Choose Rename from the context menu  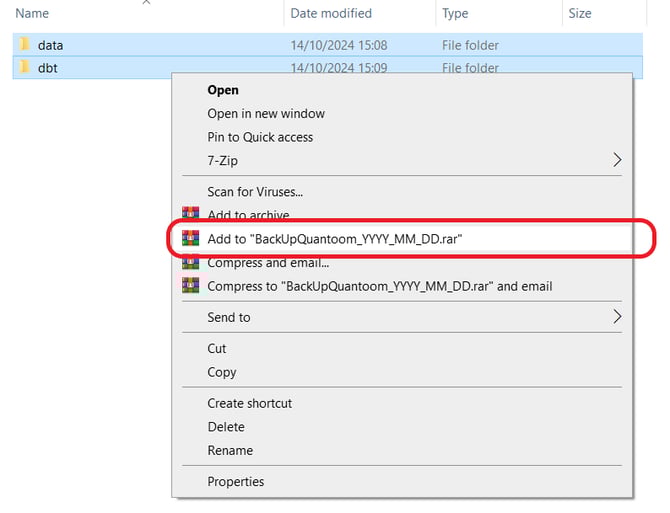[x=230, y=450]
